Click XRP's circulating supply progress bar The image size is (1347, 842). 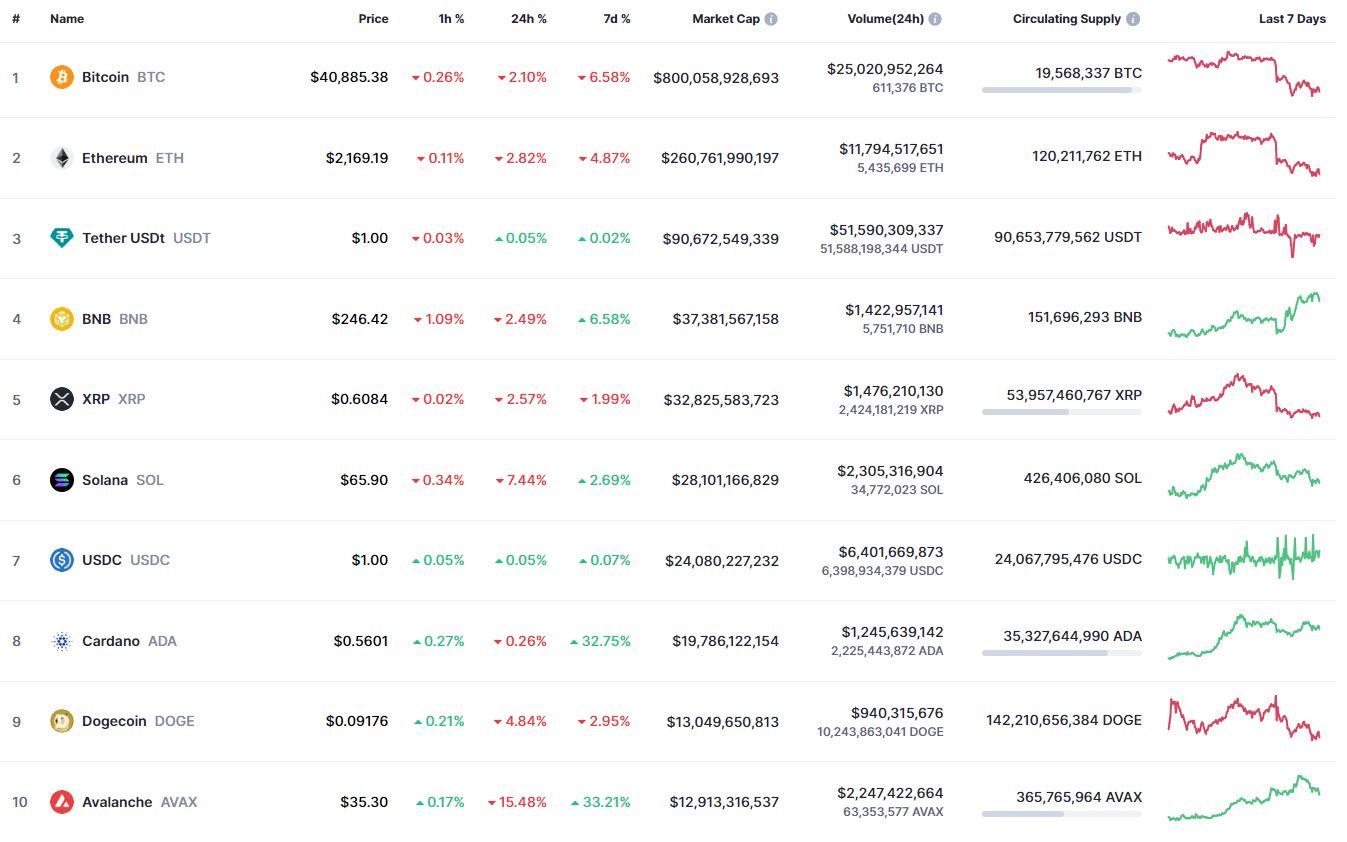1062,412
